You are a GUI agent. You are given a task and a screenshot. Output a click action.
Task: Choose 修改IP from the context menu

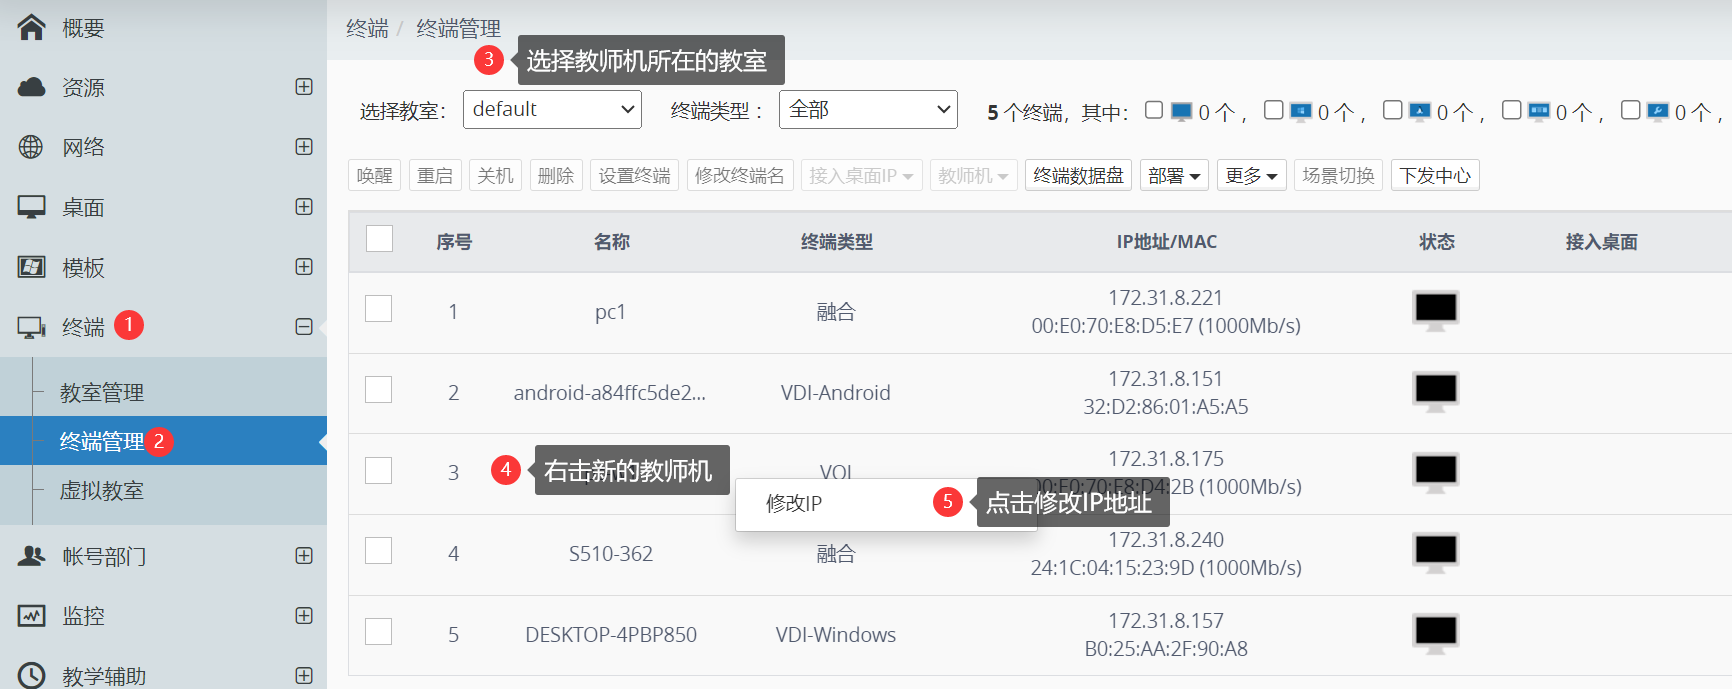point(794,504)
